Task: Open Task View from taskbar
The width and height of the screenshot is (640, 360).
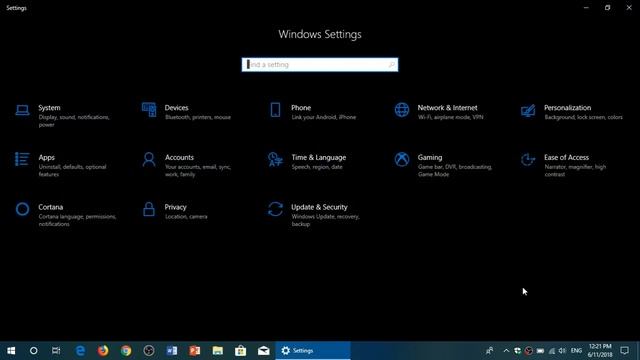Action: pos(56,351)
